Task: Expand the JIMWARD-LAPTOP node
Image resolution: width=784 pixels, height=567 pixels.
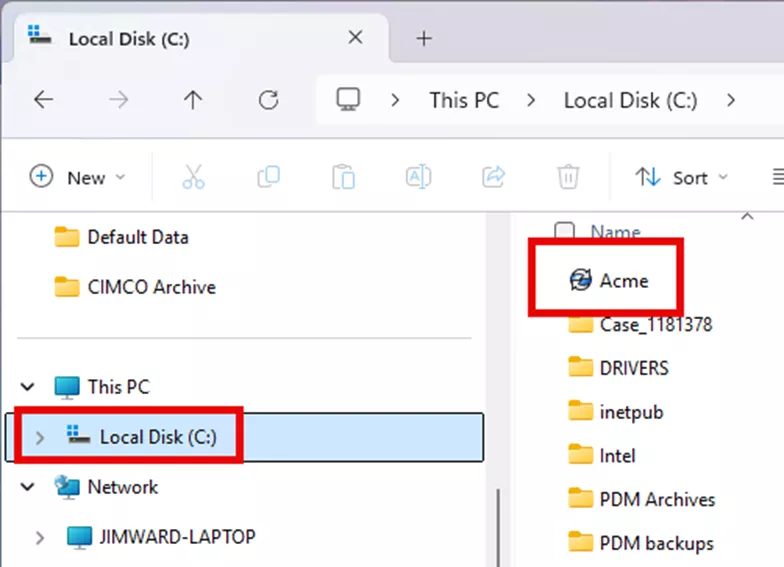Action: 40,538
